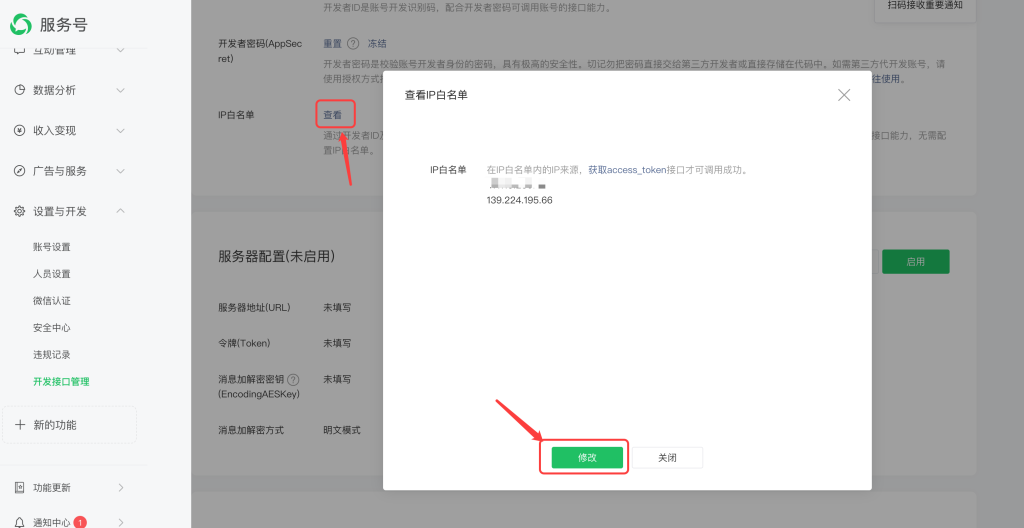Click the 消息加解密方式 label
This screenshot has height=528, width=1024.
(x=251, y=431)
